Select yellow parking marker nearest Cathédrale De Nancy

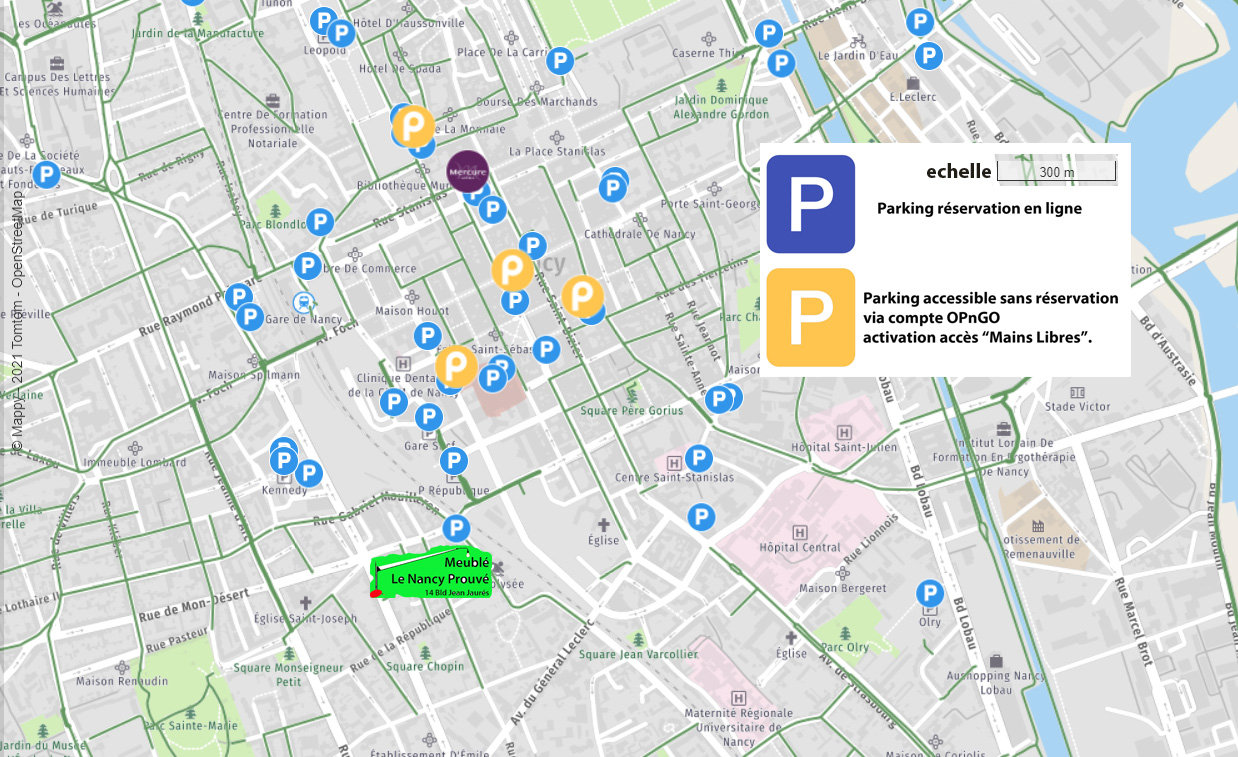pos(581,296)
